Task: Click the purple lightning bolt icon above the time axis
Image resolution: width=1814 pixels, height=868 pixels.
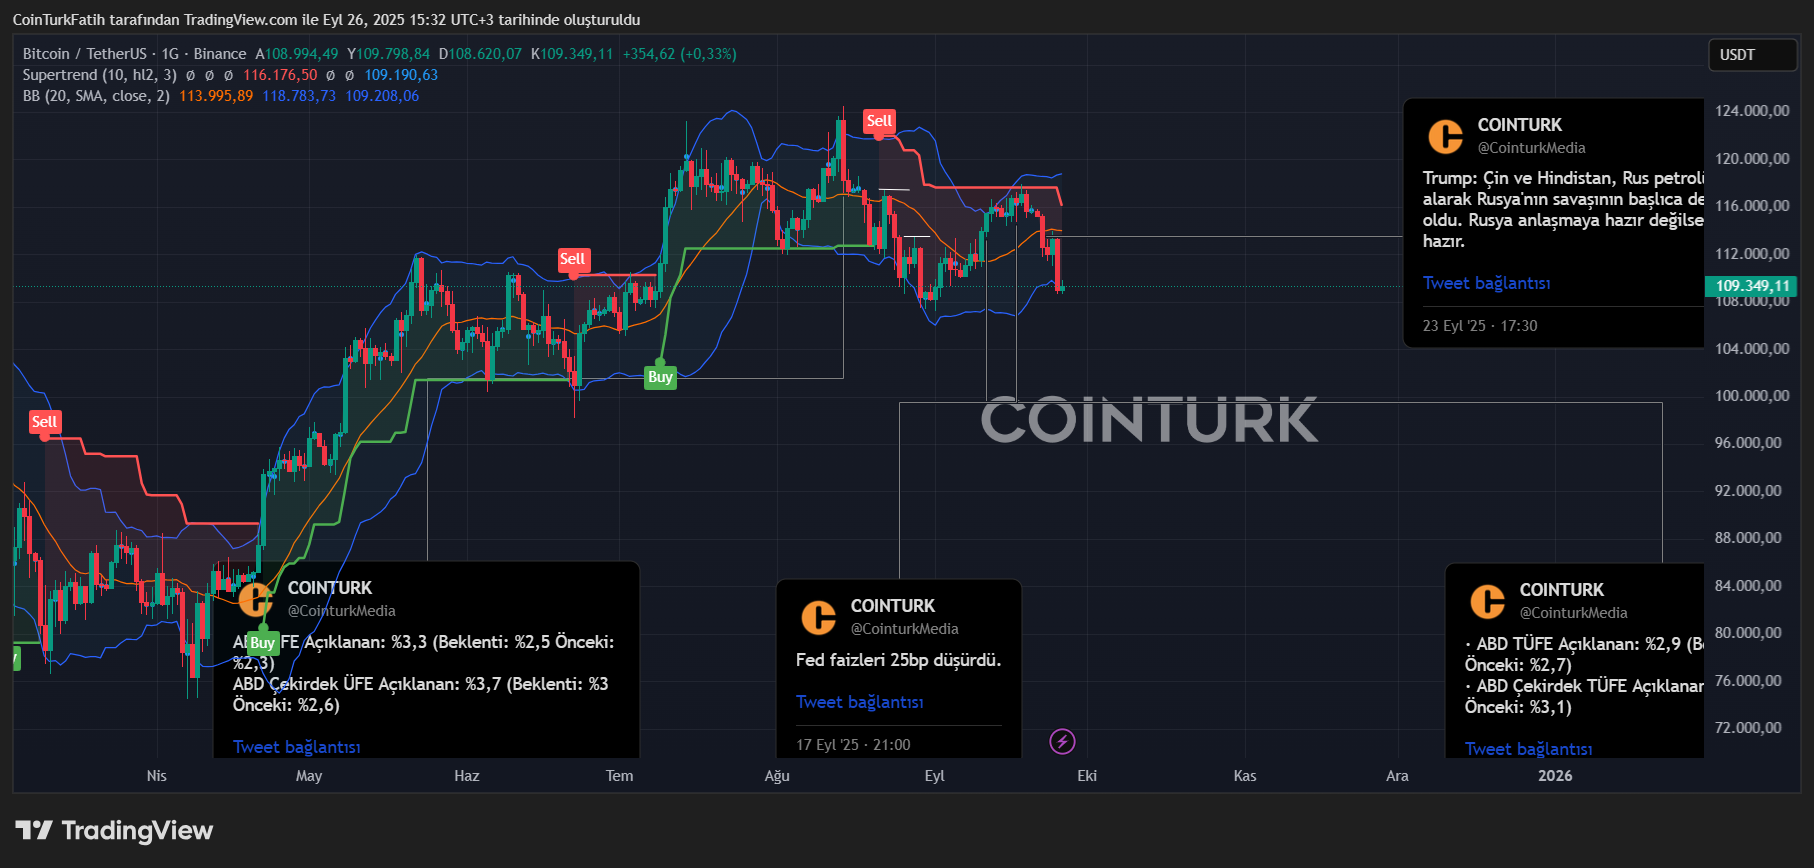Action: coord(1062,741)
